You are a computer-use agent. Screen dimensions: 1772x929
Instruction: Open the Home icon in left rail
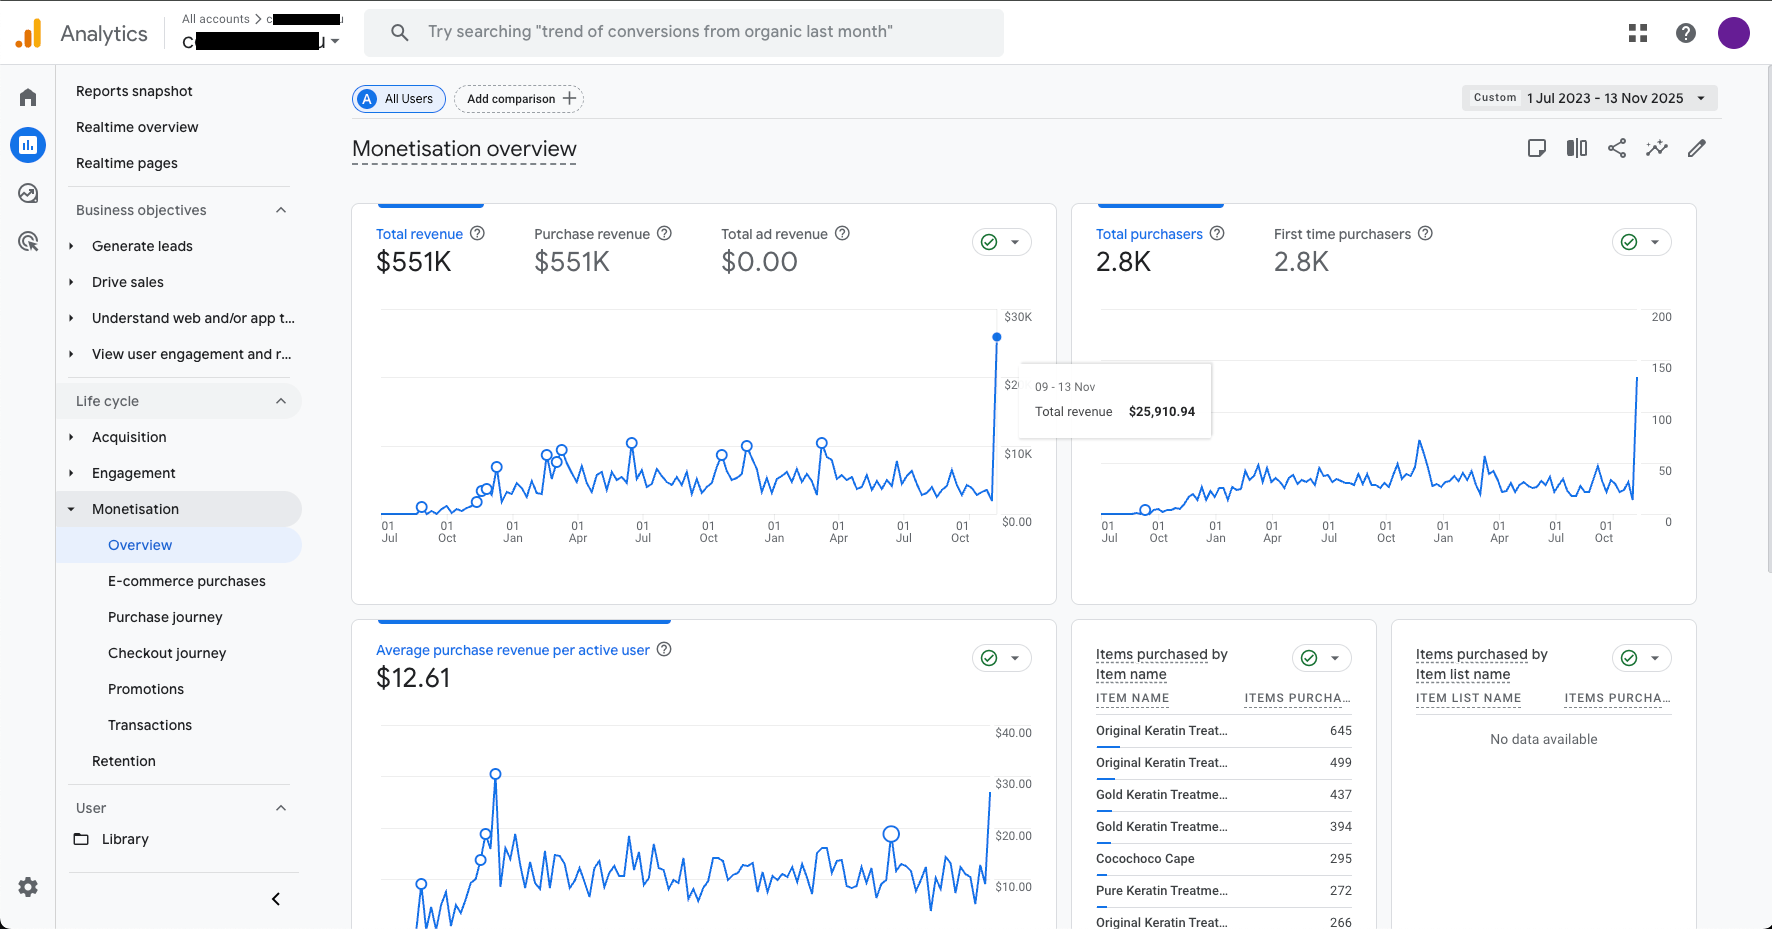point(28,97)
